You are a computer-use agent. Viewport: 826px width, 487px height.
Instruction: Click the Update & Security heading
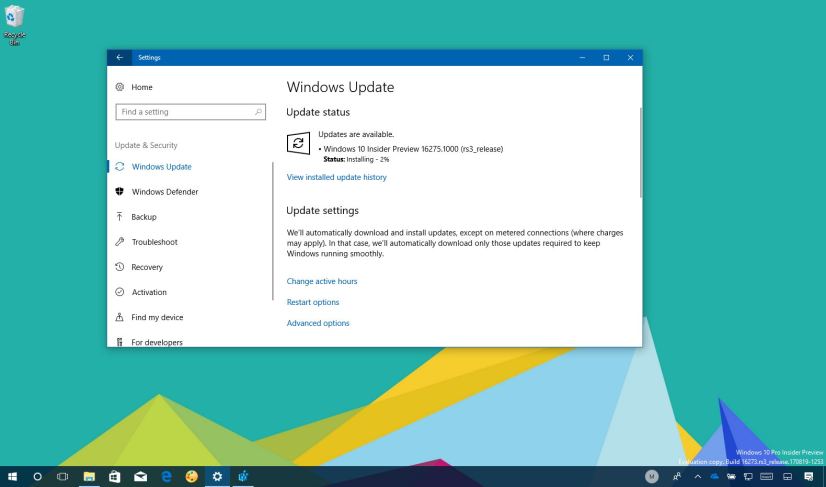[146, 145]
